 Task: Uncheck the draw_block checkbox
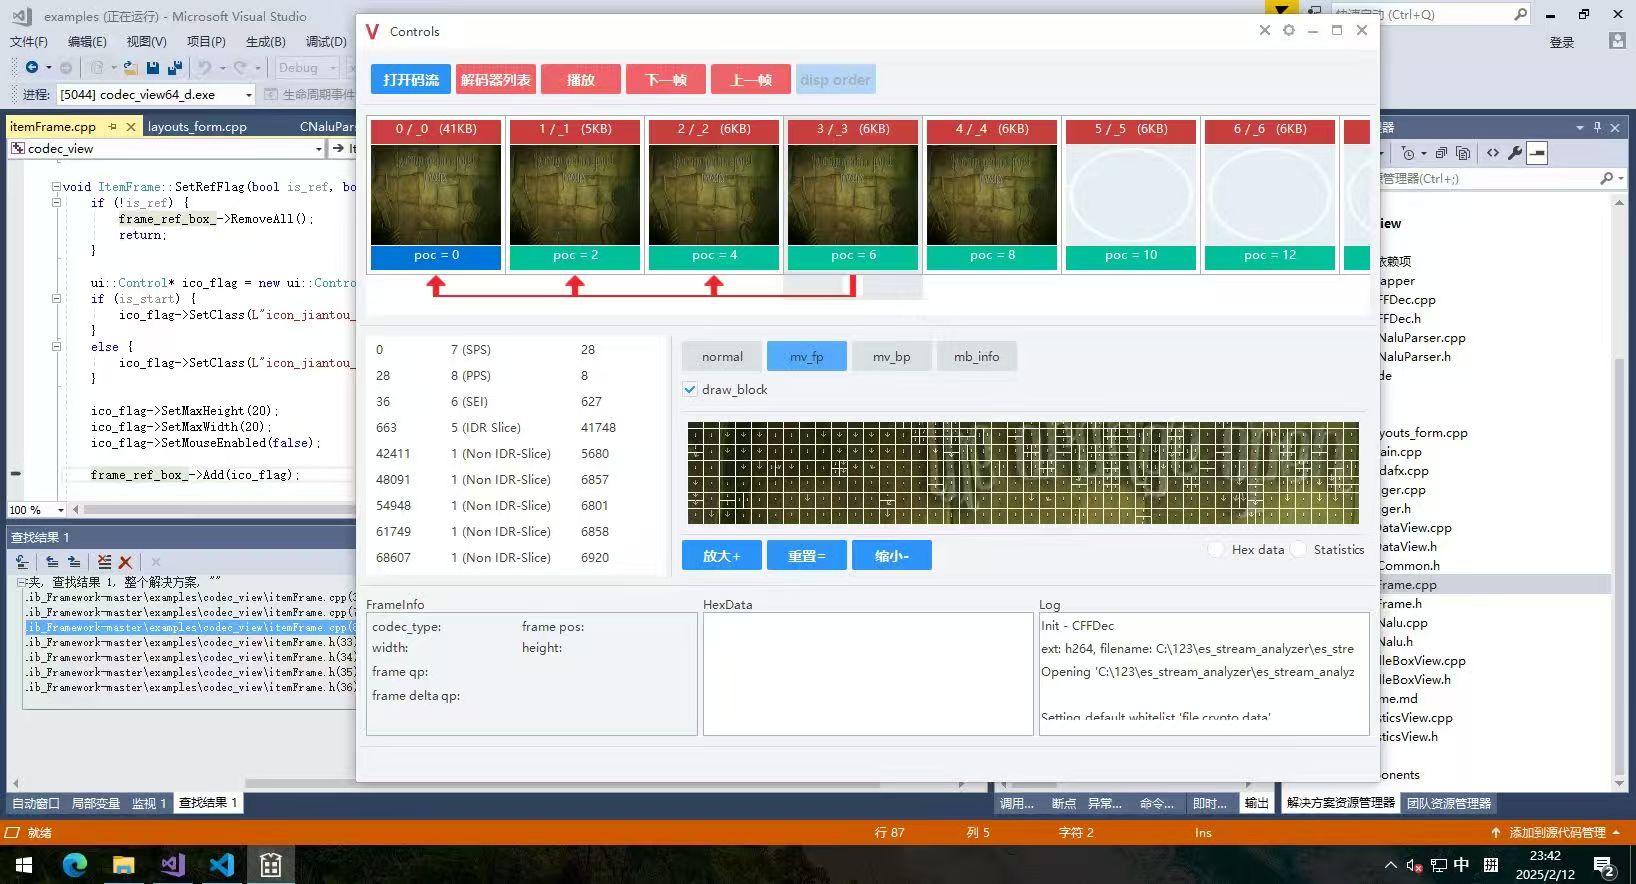point(690,390)
